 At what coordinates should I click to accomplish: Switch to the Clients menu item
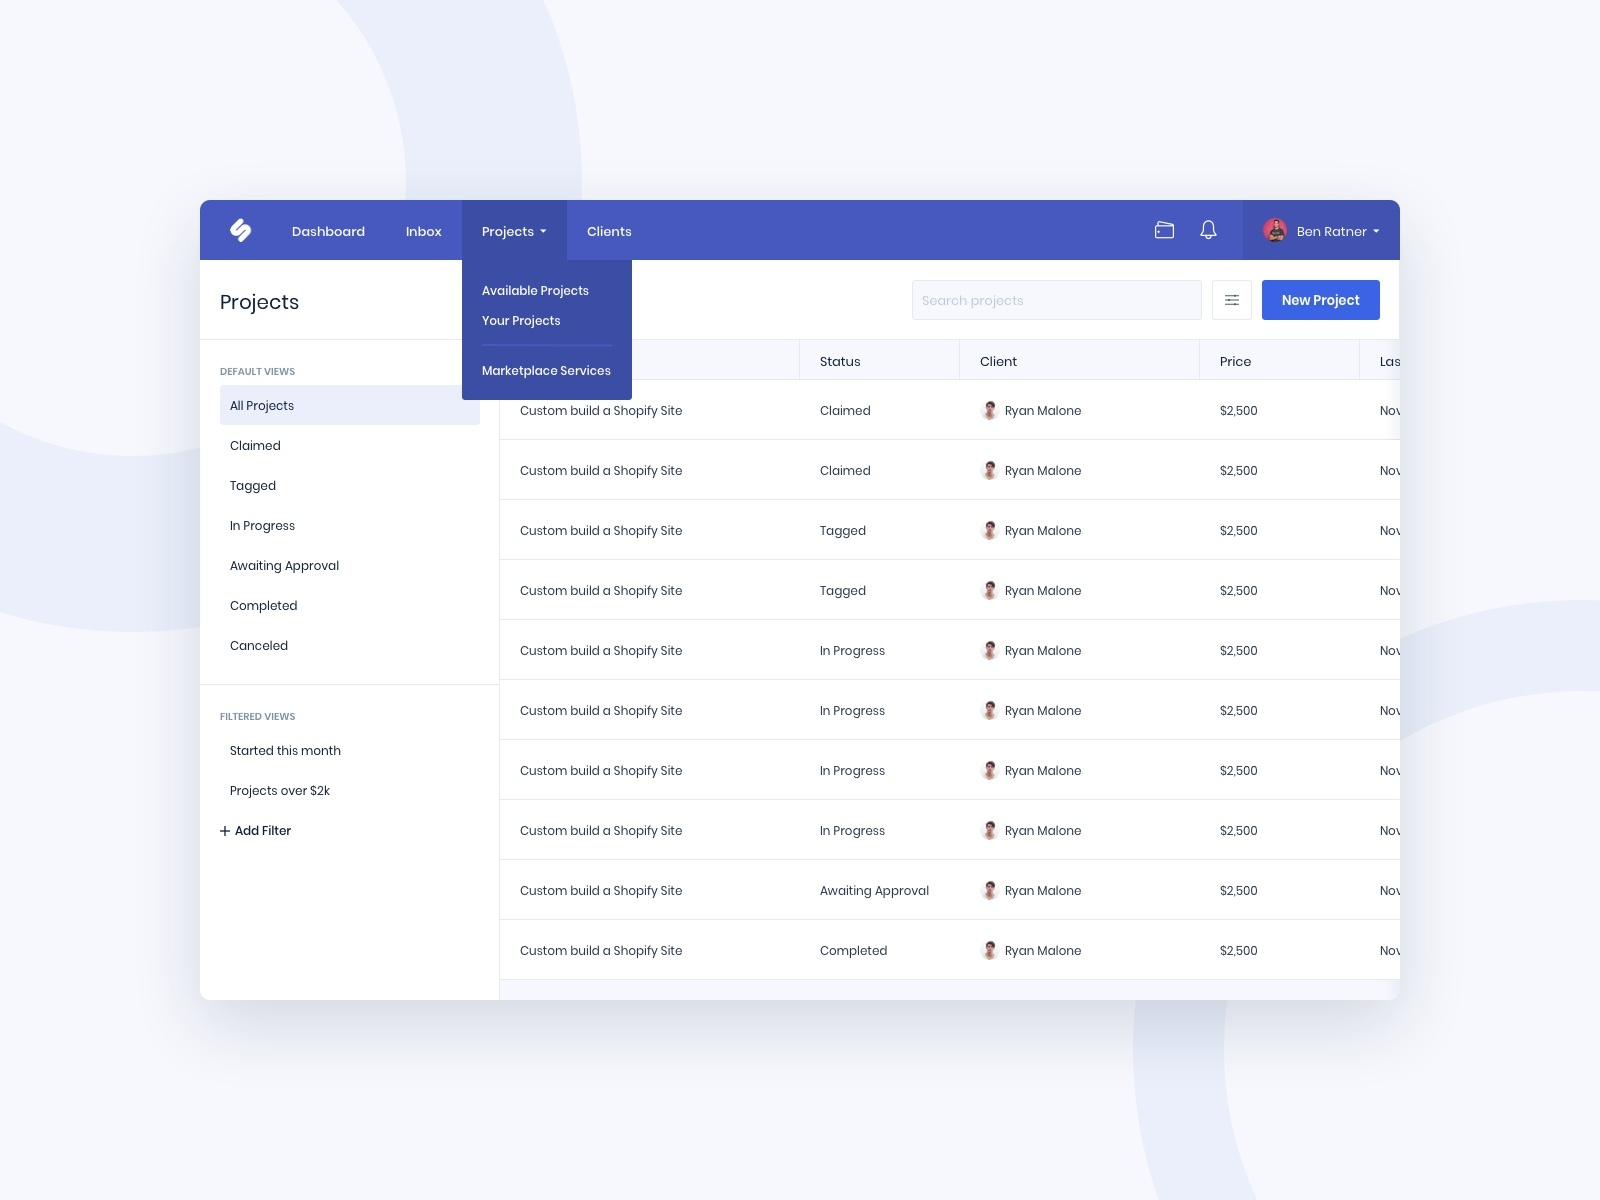point(608,231)
